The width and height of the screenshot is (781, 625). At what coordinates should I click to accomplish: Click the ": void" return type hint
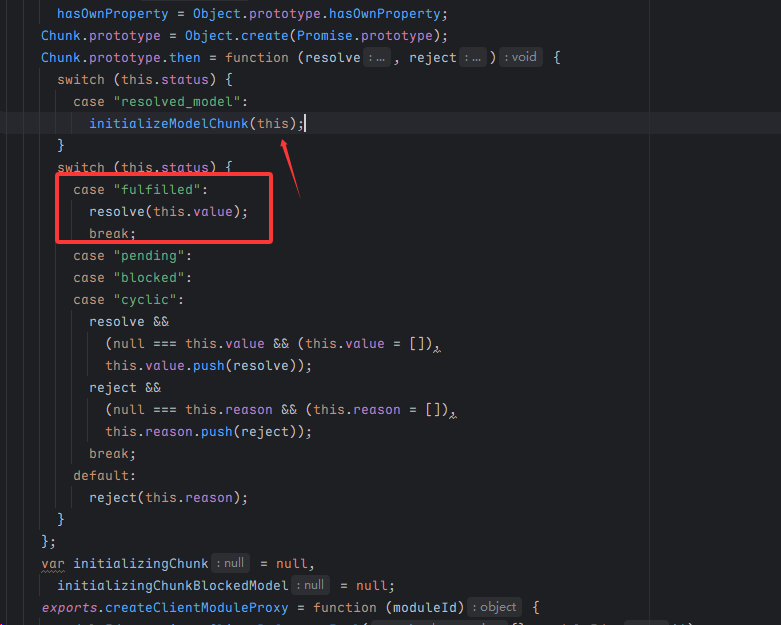[519, 58]
